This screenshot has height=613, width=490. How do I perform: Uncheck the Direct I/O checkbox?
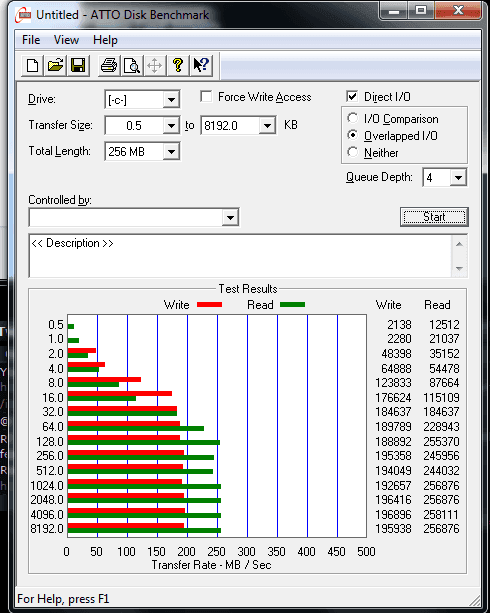[x=352, y=96]
